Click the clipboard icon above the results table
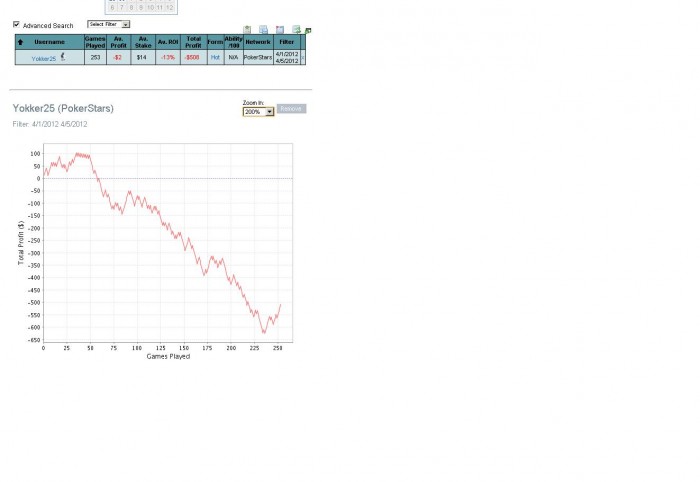Image resolution: width=700 pixels, height=482 pixels. click(x=247, y=29)
